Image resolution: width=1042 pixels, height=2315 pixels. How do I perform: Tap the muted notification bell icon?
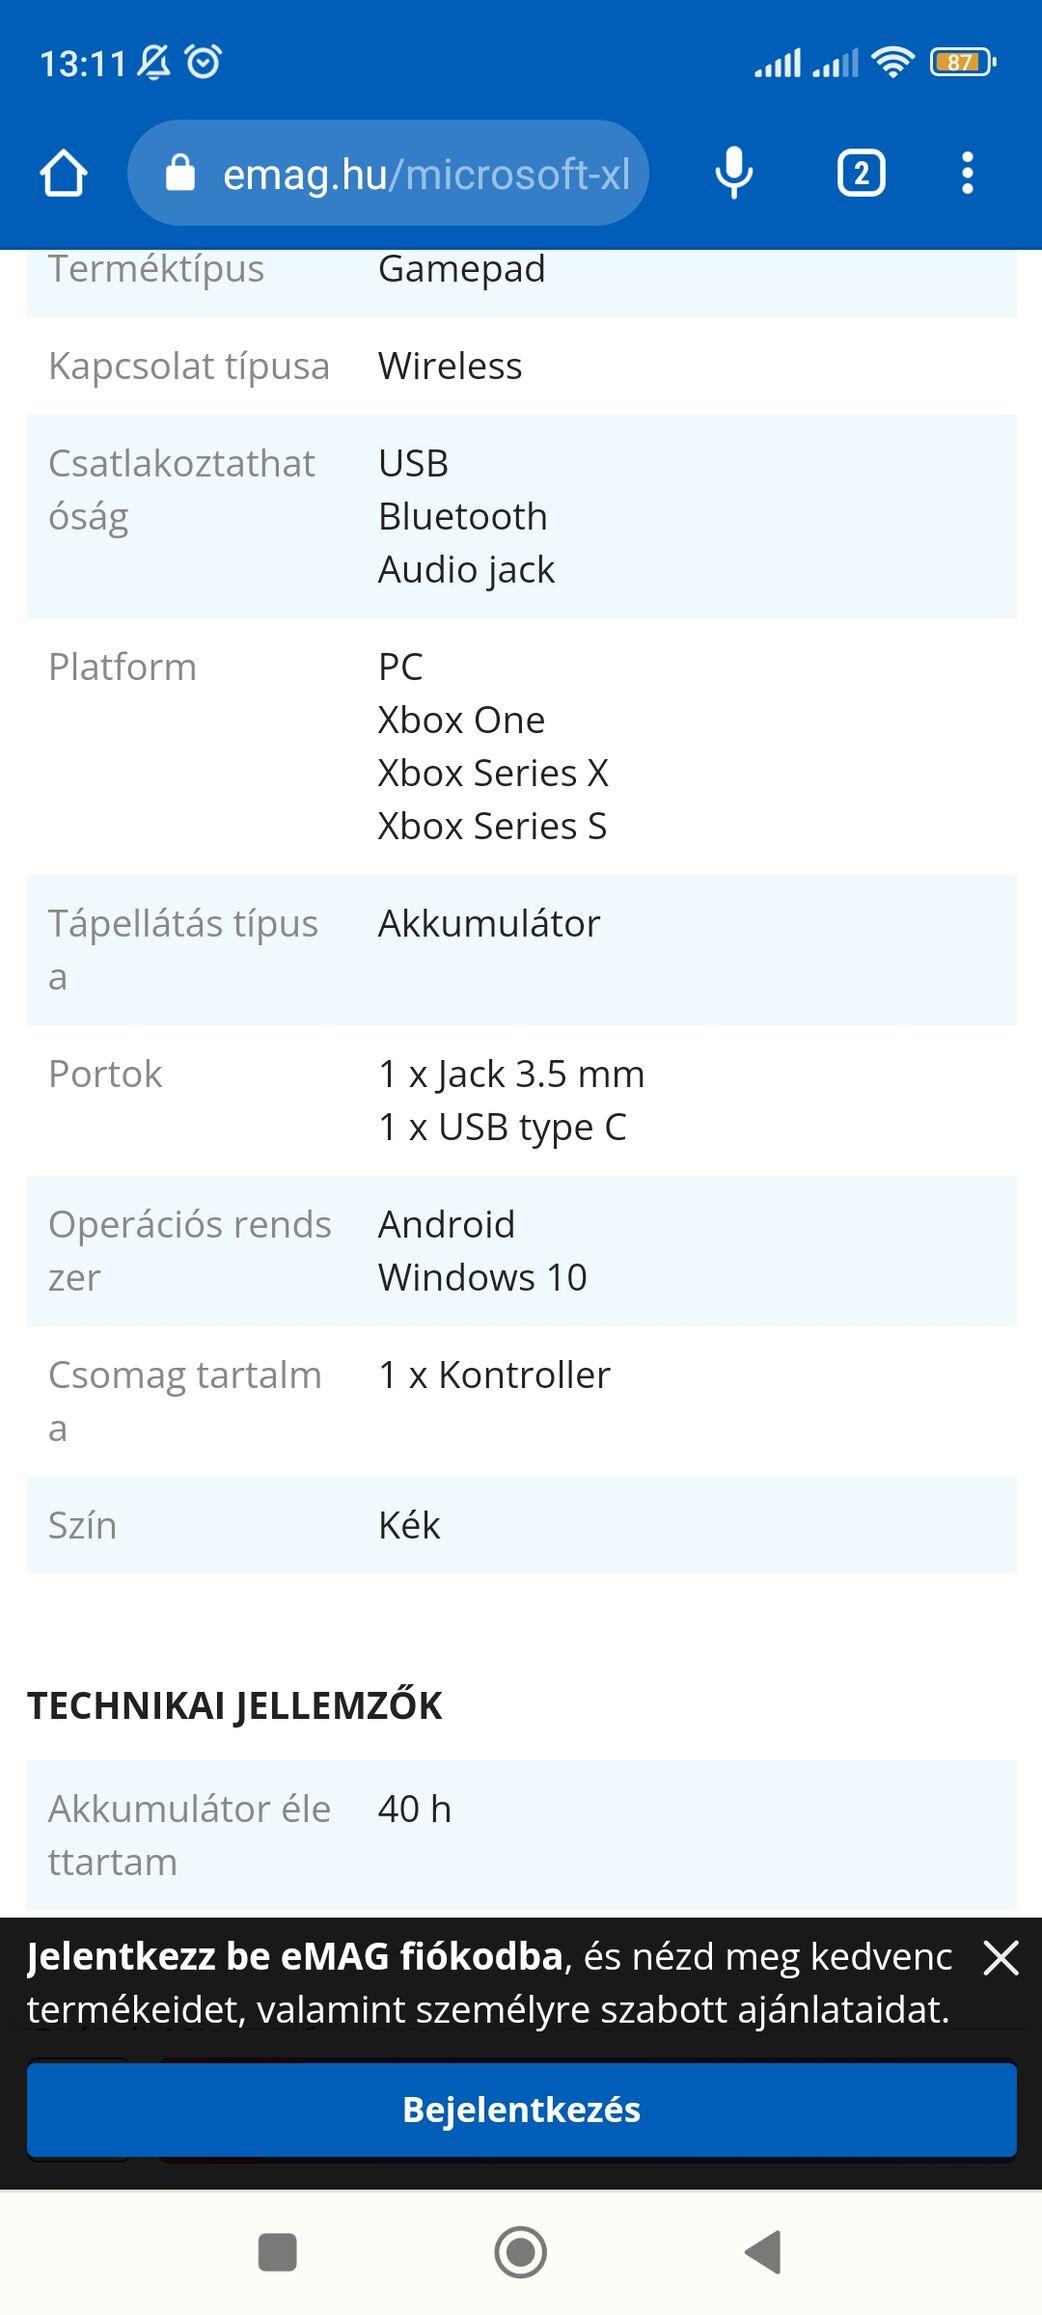154,62
